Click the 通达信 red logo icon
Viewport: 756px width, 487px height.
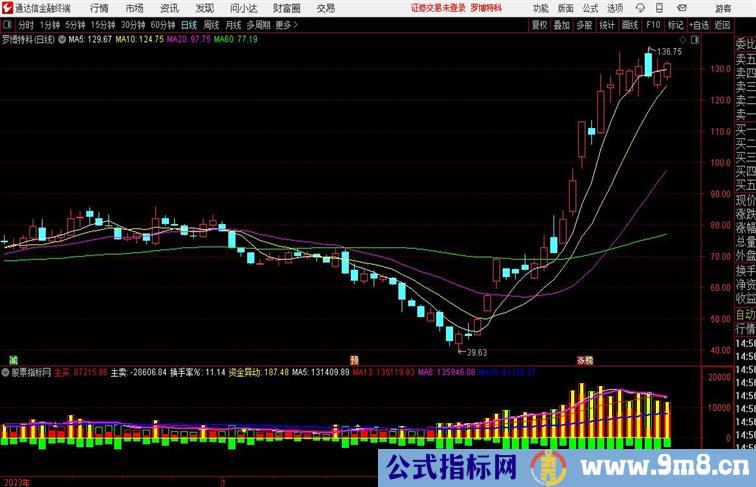tap(7, 8)
